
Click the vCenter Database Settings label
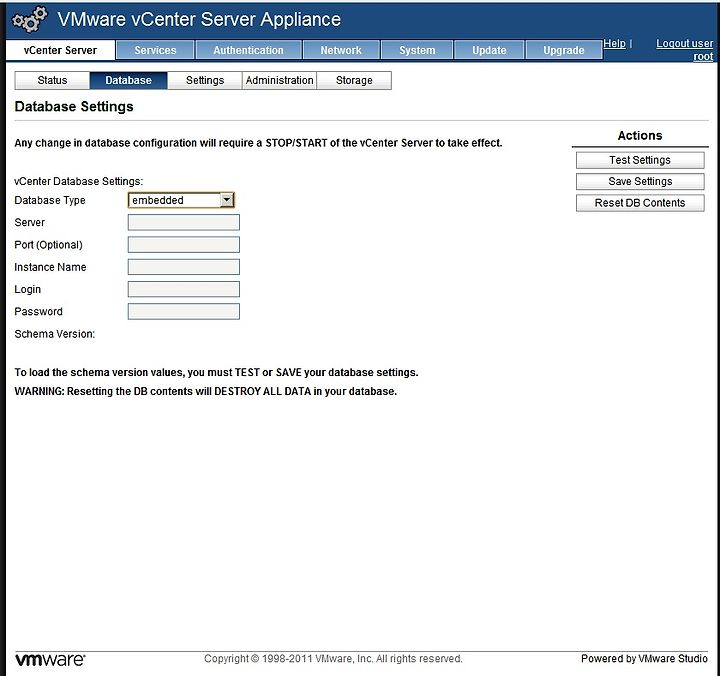click(x=79, y=181)
